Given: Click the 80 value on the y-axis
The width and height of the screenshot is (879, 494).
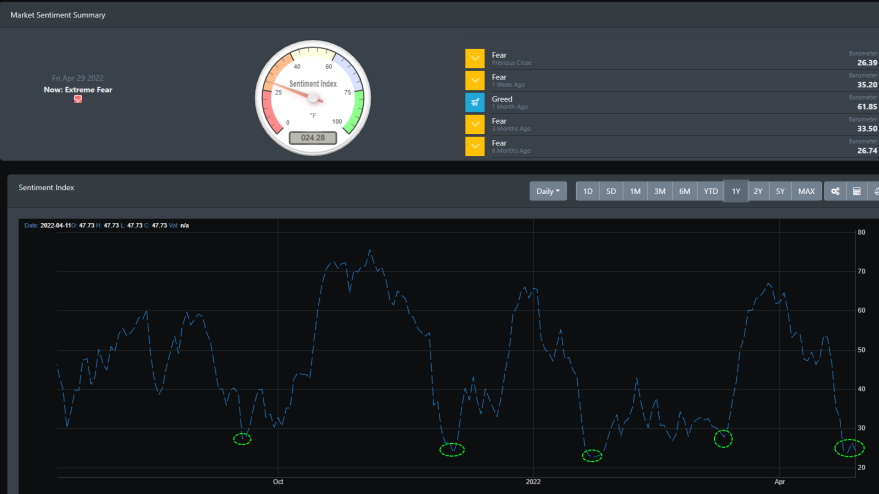Looking at the screenshot, I should click(861, 232).
